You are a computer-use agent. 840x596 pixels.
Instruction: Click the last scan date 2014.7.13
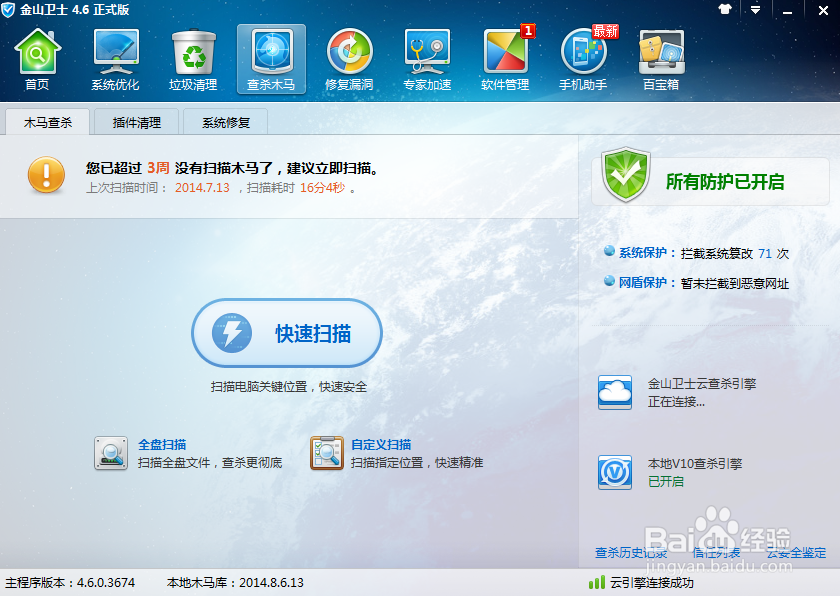point(202,188)
